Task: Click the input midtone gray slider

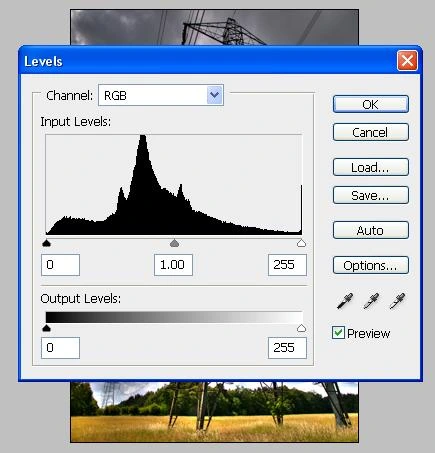Action: coord(174,243)
